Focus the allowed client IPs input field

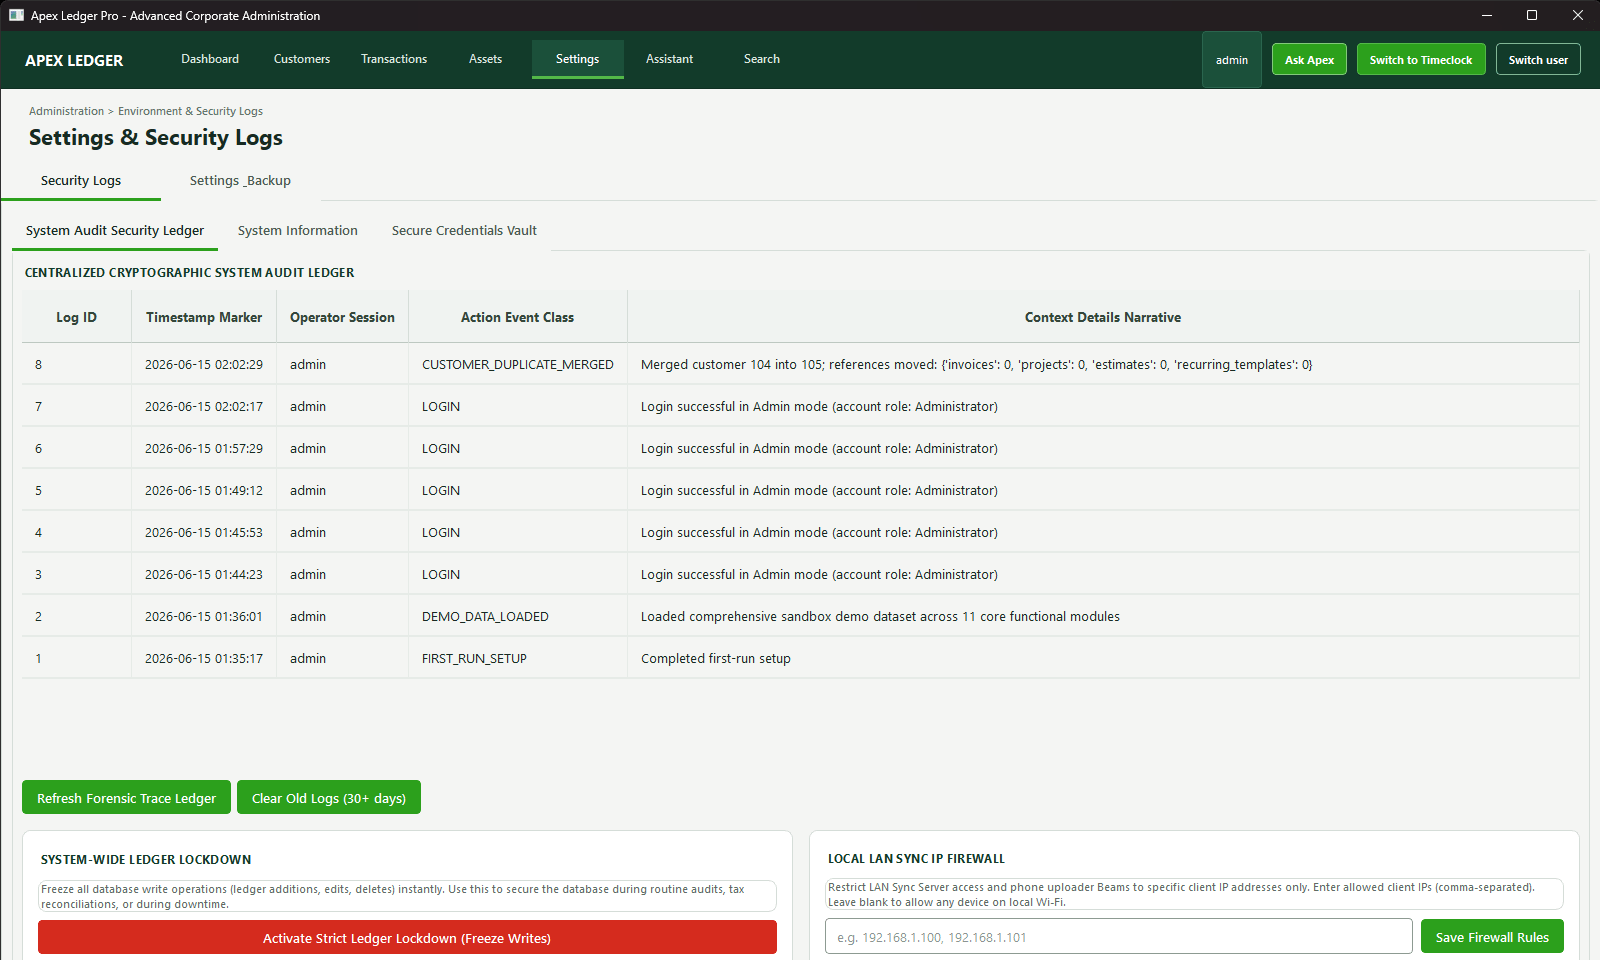click(x=1119, y=937)
